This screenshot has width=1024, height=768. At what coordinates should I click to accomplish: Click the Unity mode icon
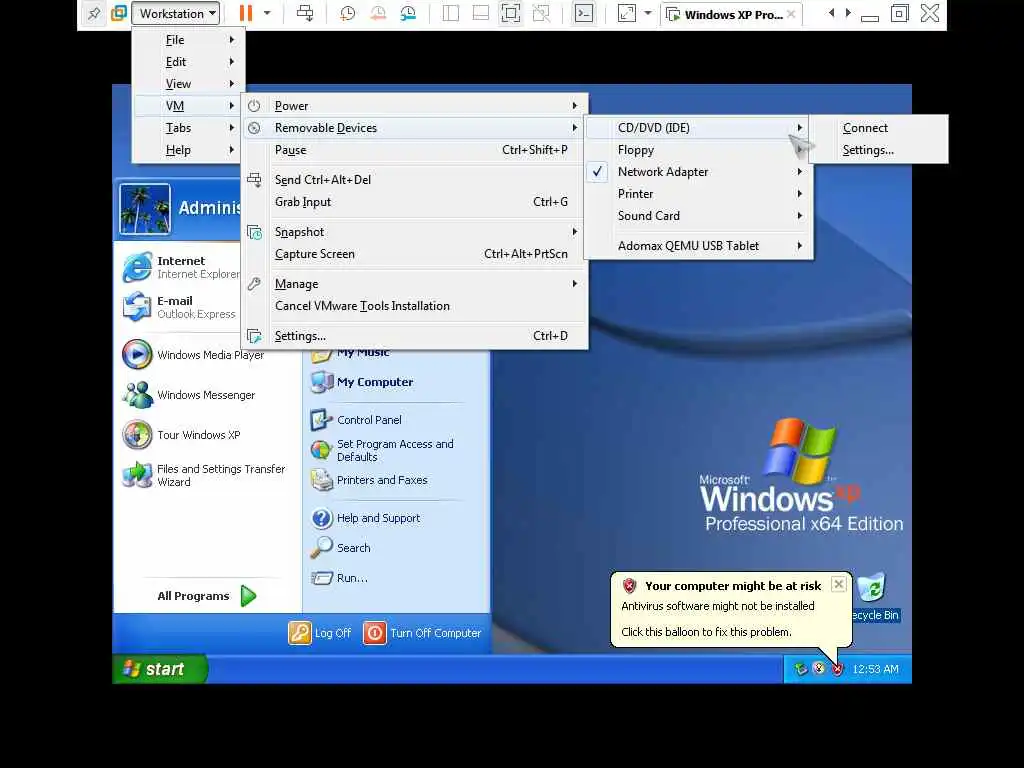(541, 13)
